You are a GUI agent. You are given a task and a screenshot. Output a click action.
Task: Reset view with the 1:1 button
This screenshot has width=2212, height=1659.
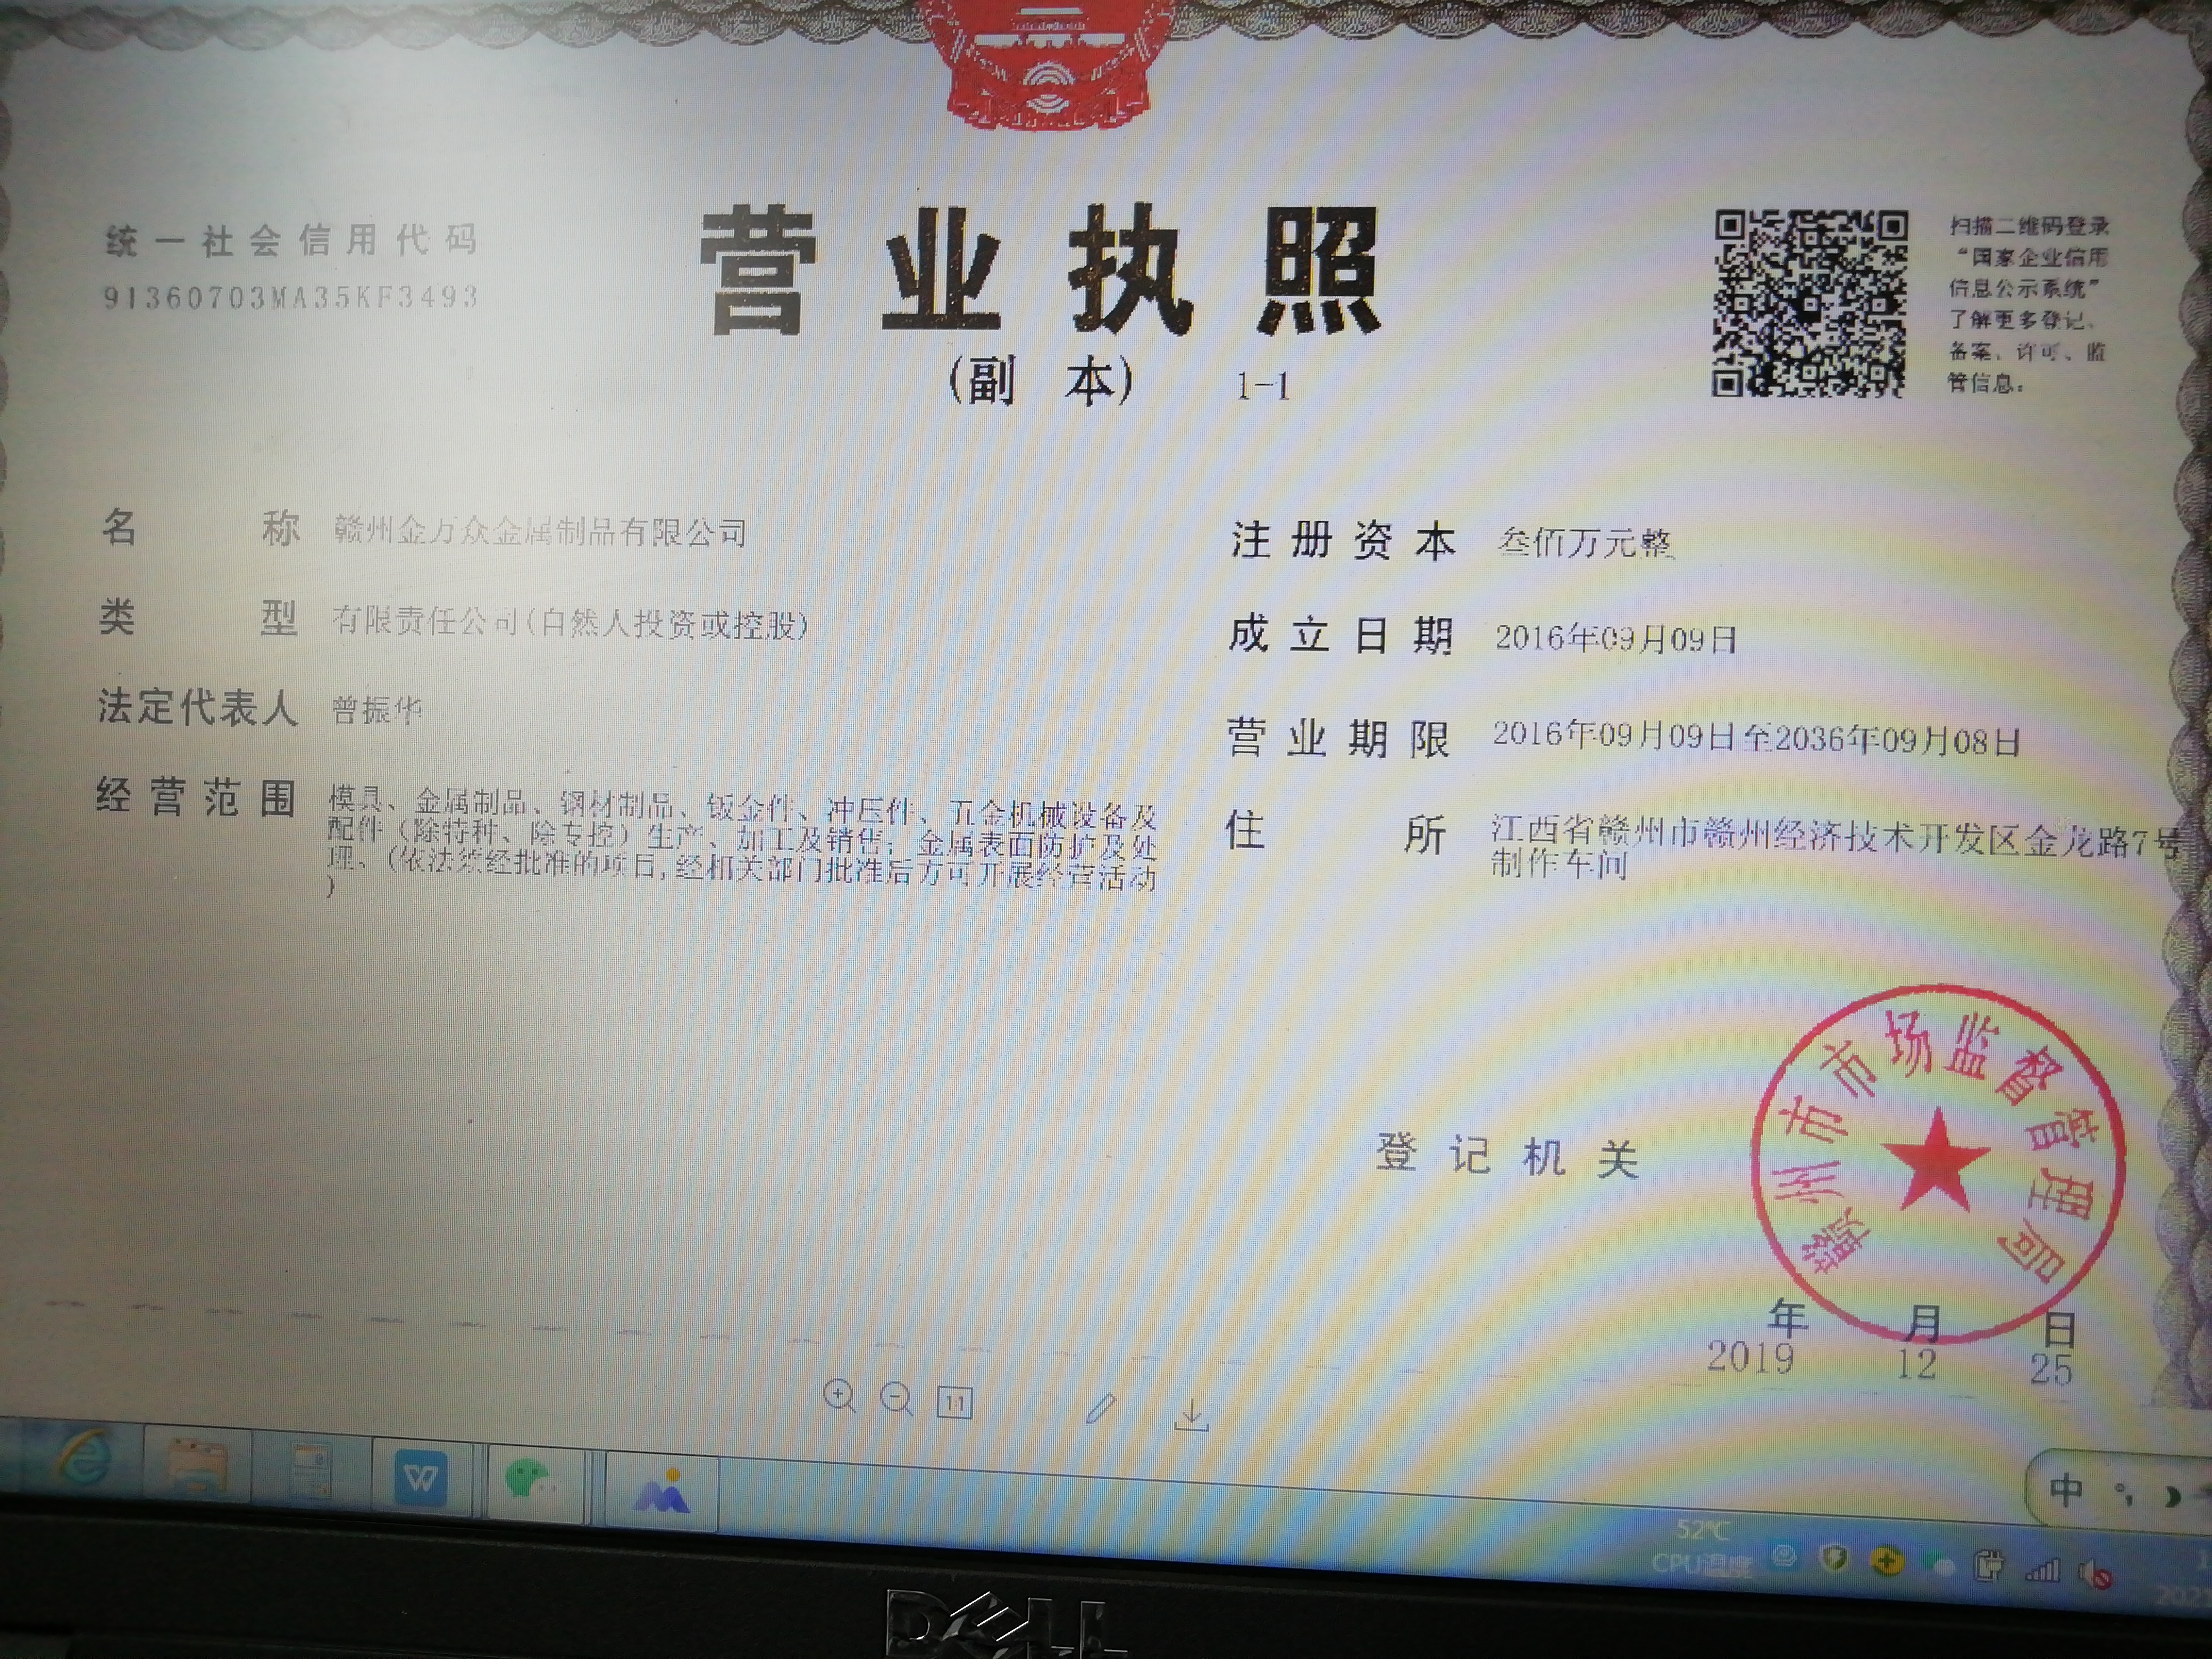point(954,1403)
